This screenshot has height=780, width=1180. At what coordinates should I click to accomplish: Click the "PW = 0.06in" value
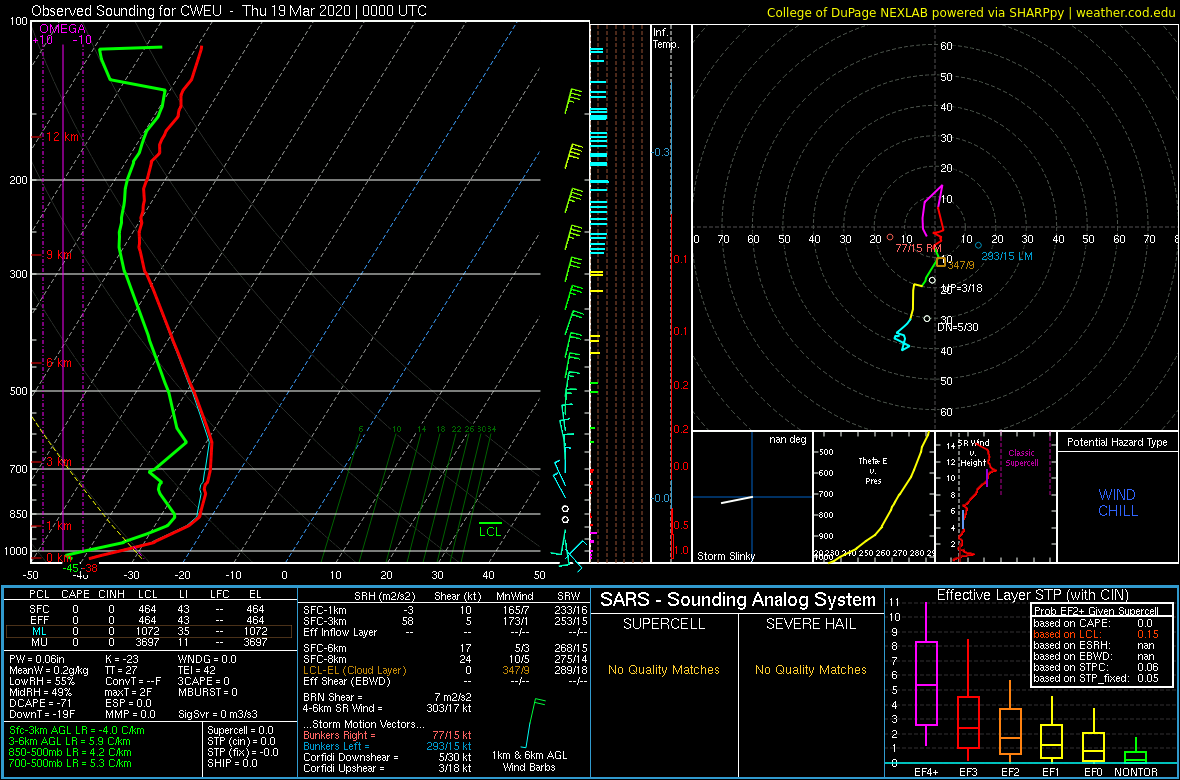click(x=38, y=660)
